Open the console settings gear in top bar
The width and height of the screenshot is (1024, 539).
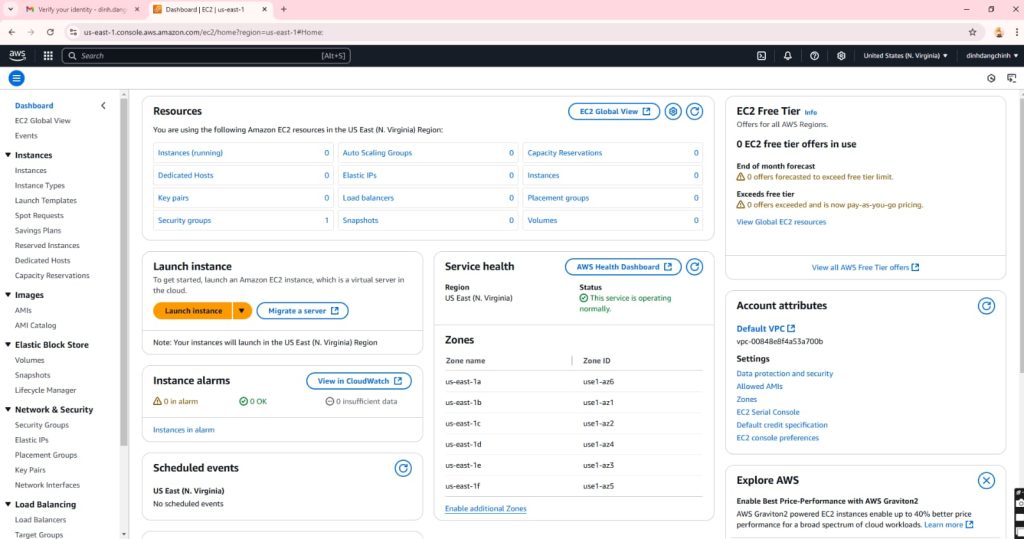point(841,56)
